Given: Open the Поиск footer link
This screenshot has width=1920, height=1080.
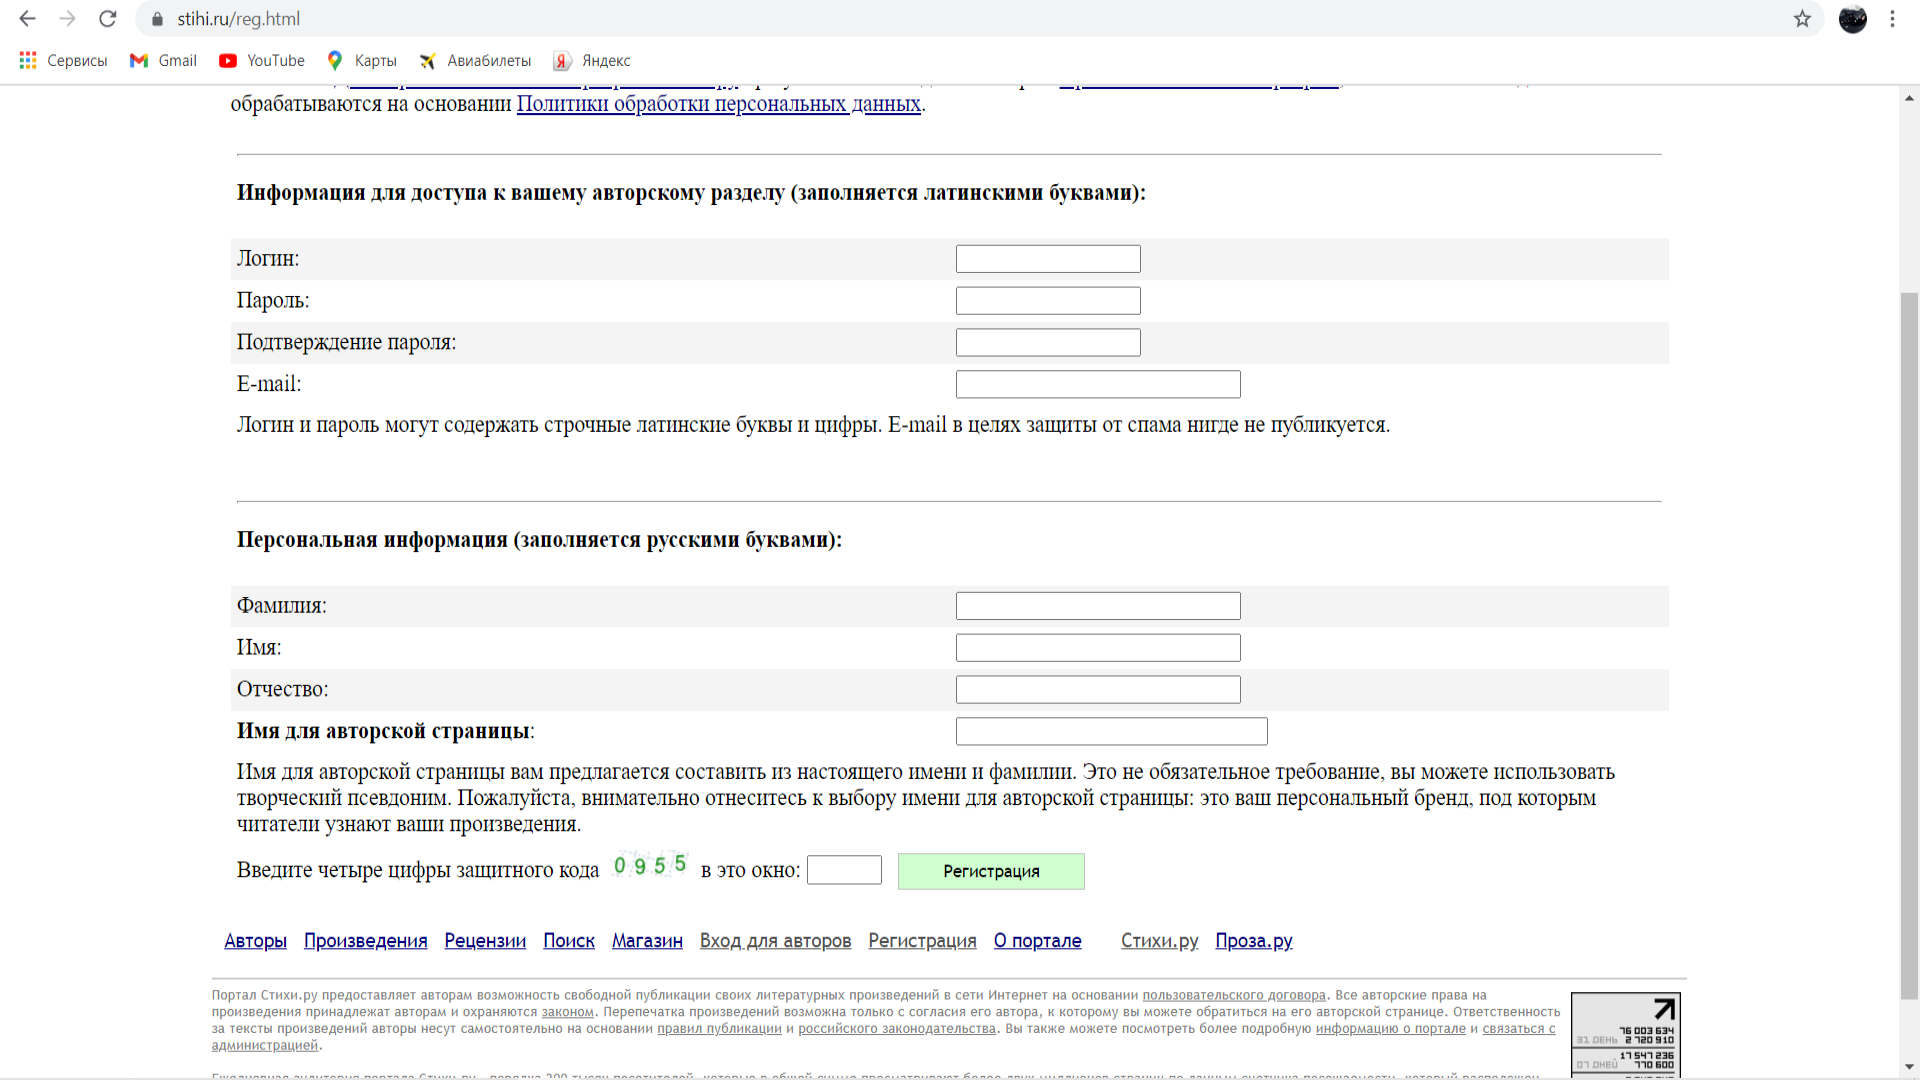Looking at the screenshot, I should pos(569,941).
